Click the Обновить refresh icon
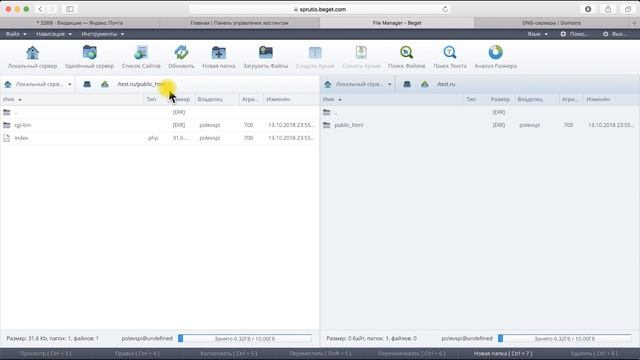Image resolution: width=640 pixels, height=360 pixels. [181, 53]
